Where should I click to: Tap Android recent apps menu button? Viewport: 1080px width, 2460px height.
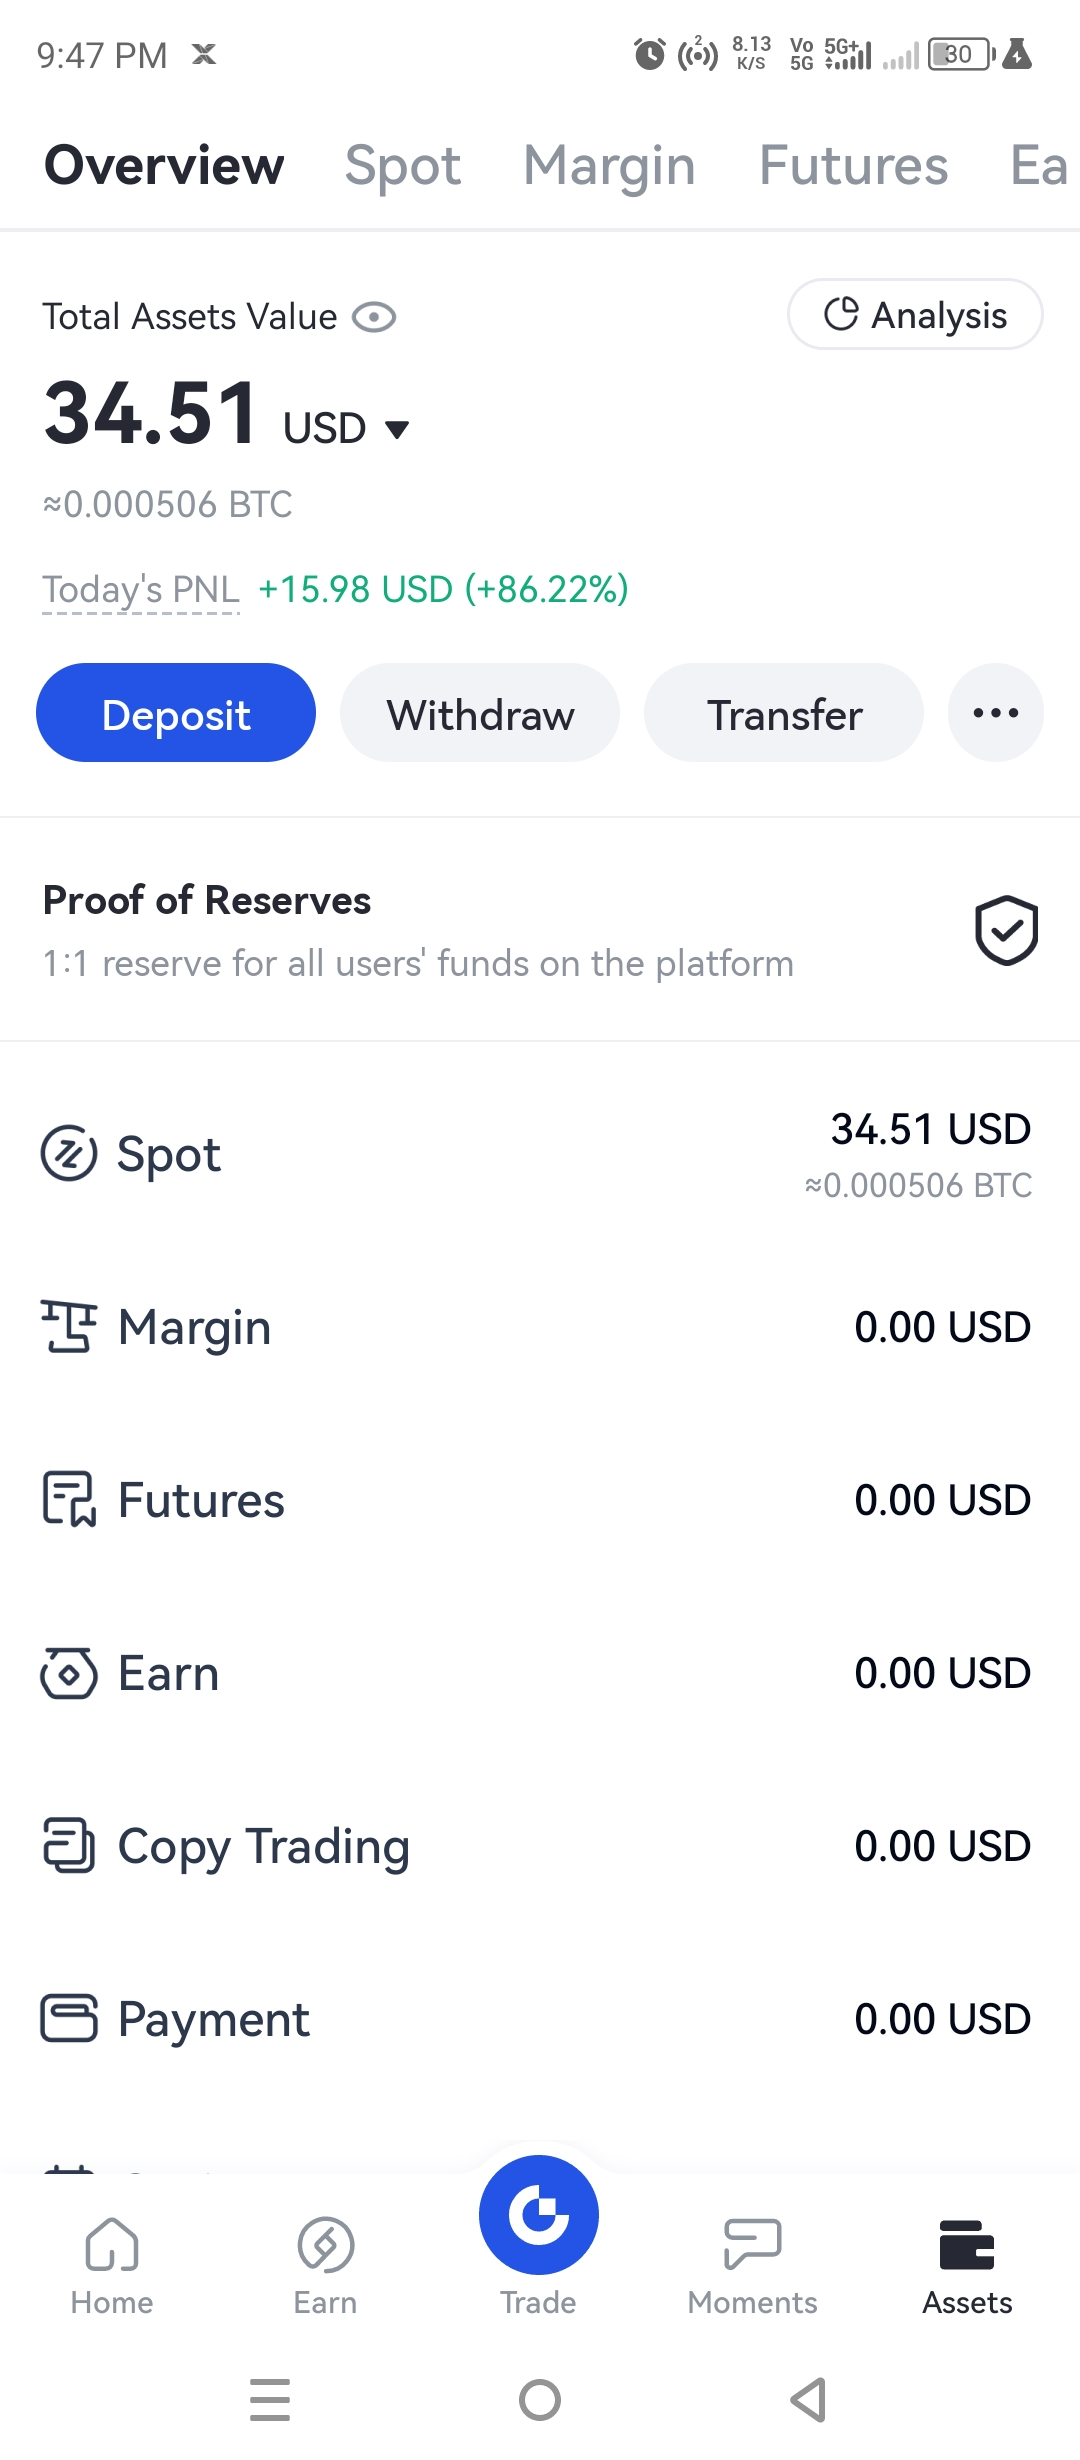[x=270, y=2400]
